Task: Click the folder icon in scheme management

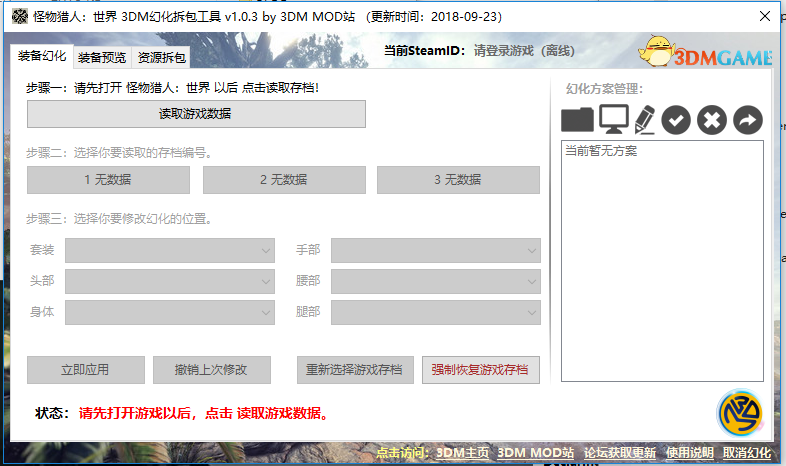Action: (577, 120)
